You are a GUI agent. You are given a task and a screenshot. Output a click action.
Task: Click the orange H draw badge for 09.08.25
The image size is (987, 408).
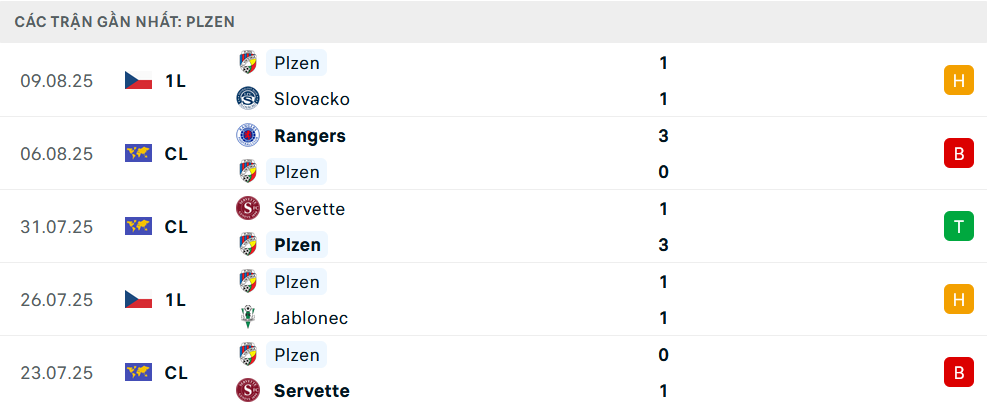point(958,81)
